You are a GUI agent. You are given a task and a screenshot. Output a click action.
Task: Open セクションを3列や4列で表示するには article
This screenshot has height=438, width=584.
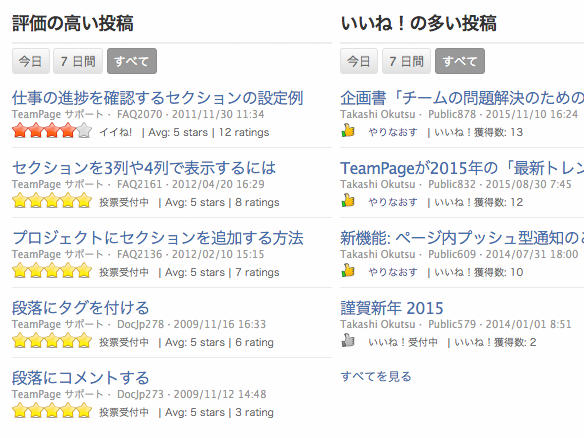tap(144, 168)
